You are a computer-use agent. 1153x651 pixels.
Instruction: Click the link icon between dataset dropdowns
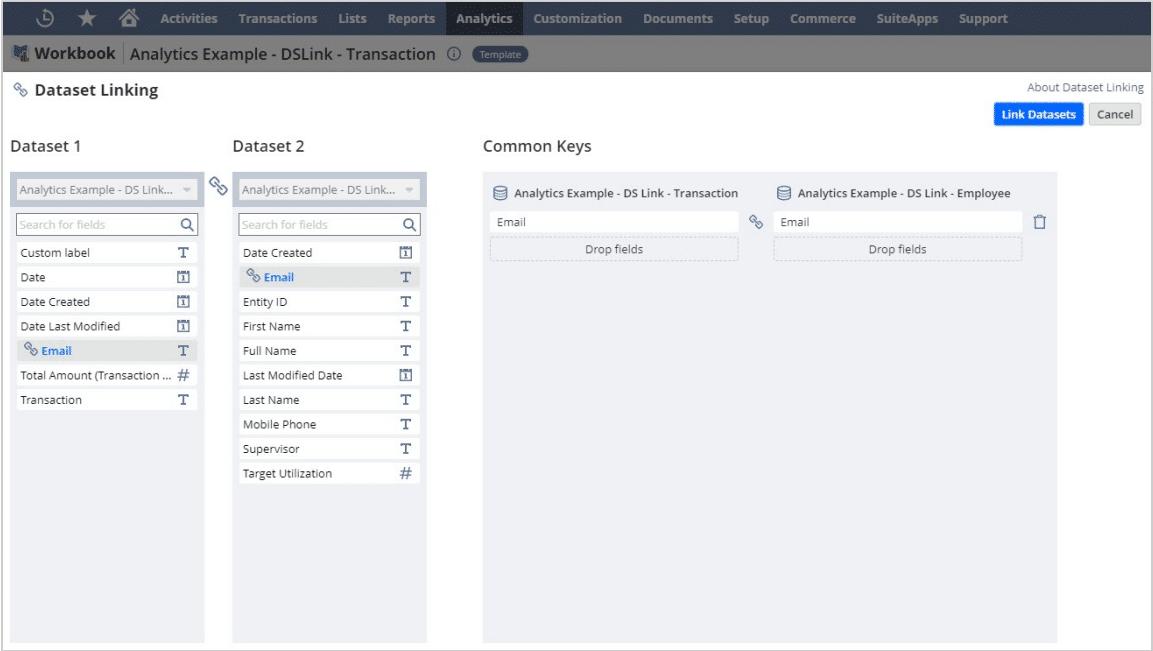[x=218, y=186]
